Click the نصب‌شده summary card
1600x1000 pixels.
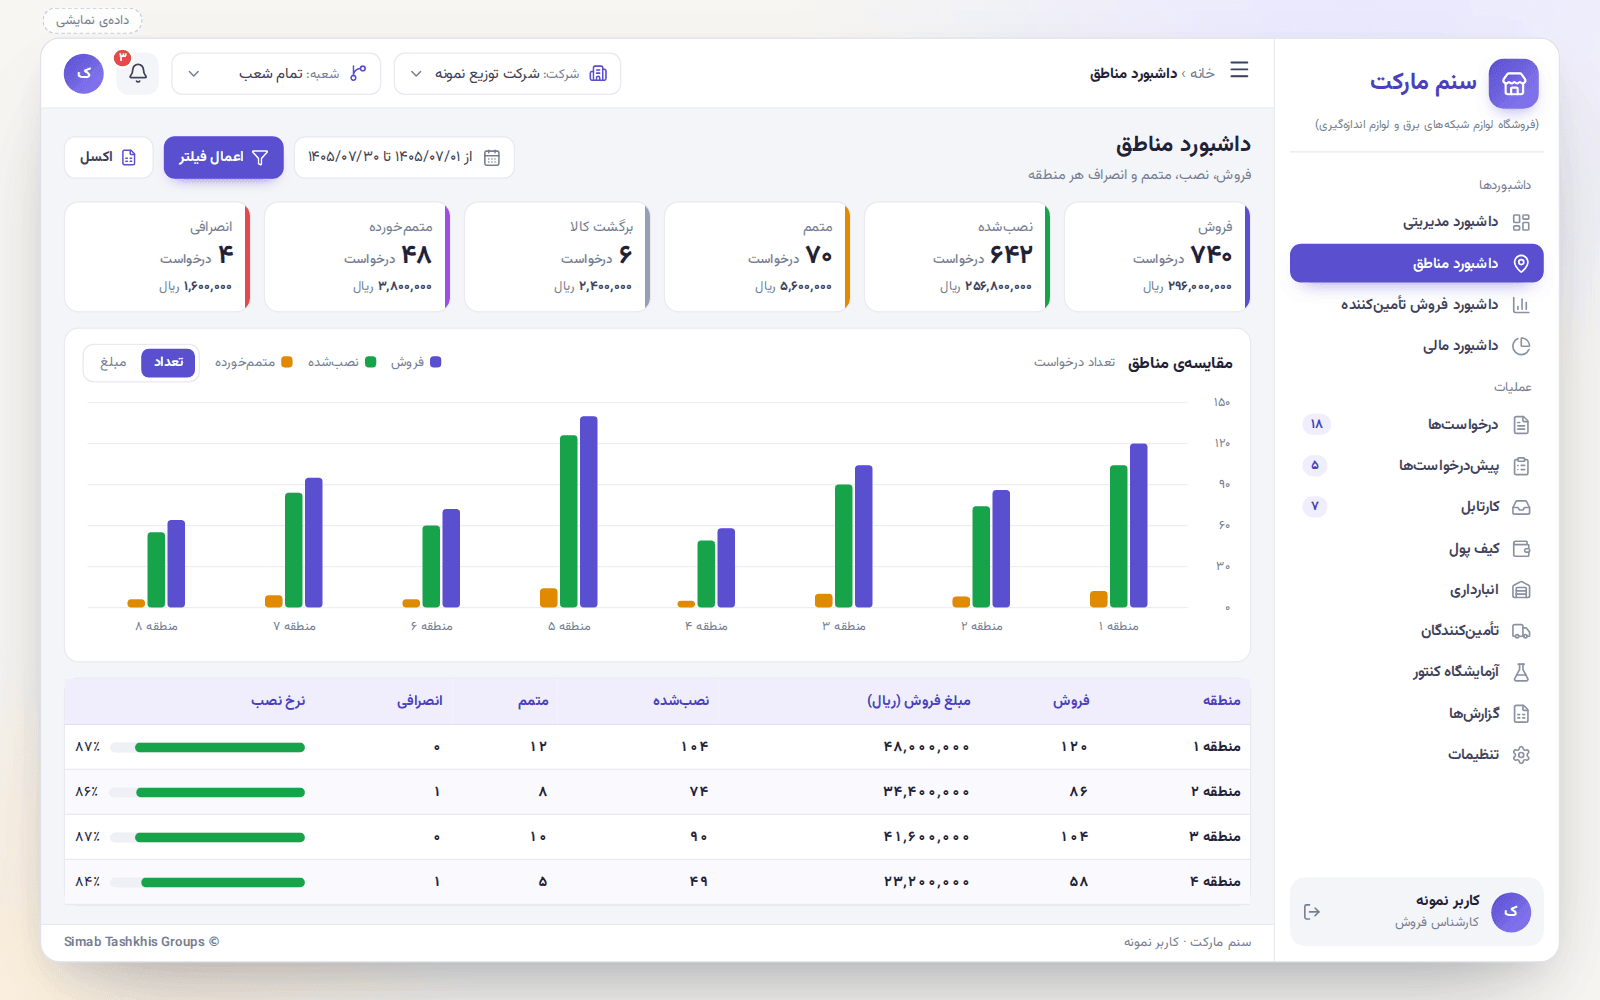[x=957, y=258]
